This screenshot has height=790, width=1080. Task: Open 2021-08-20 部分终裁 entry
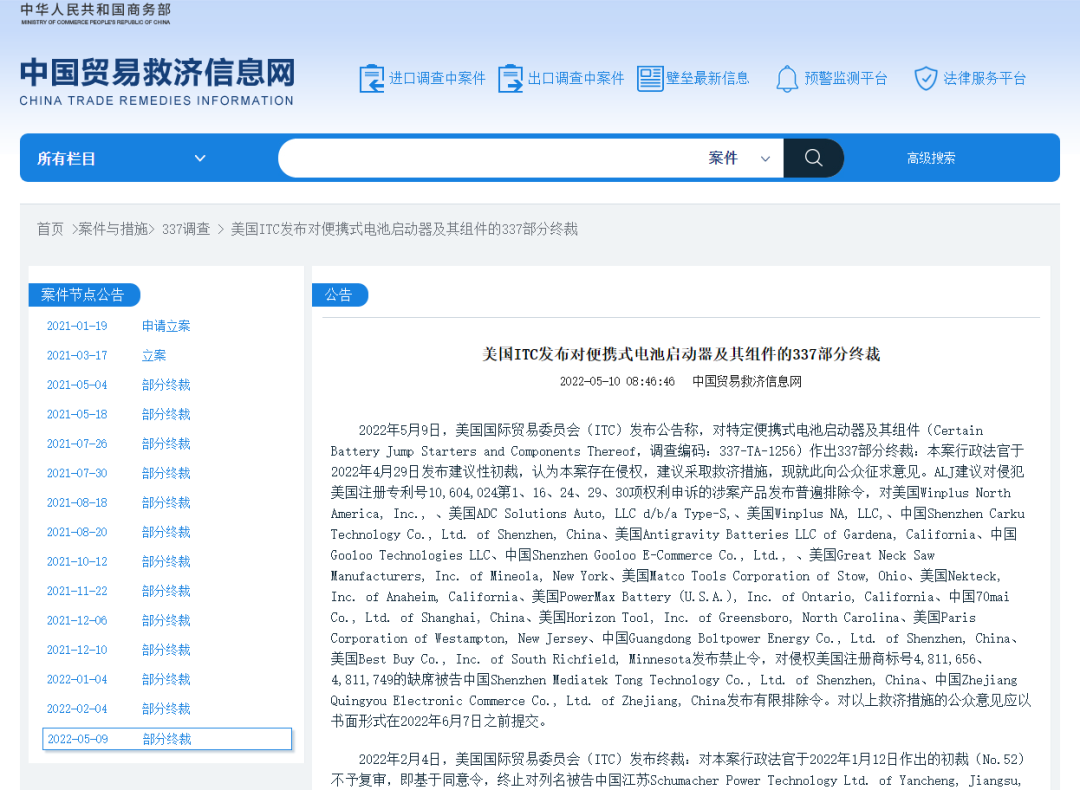click(x=118, y=532)
